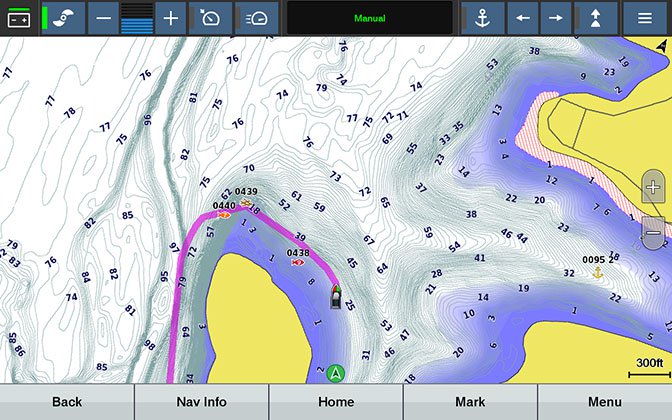Increase motor speed with plus button

point(171,18)
